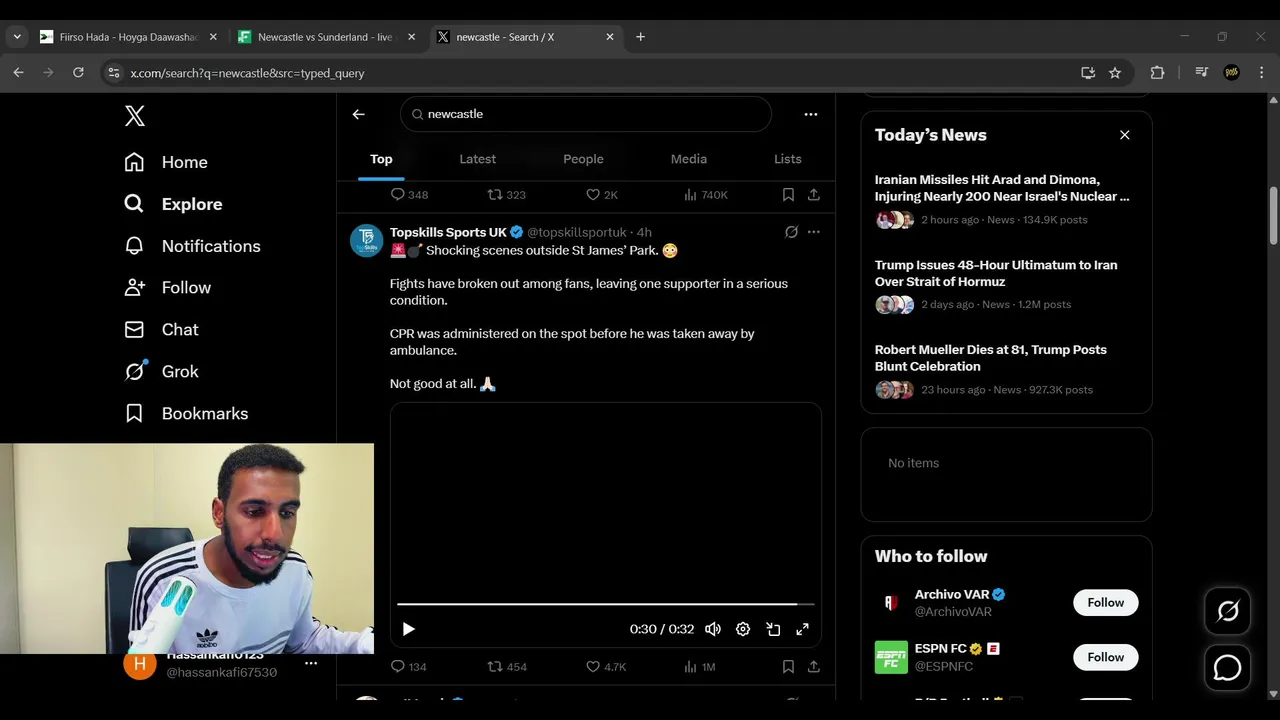This screenshot has width=1280, height=720.
Task: Click back arrow beside search box
Action: [359, 114]
